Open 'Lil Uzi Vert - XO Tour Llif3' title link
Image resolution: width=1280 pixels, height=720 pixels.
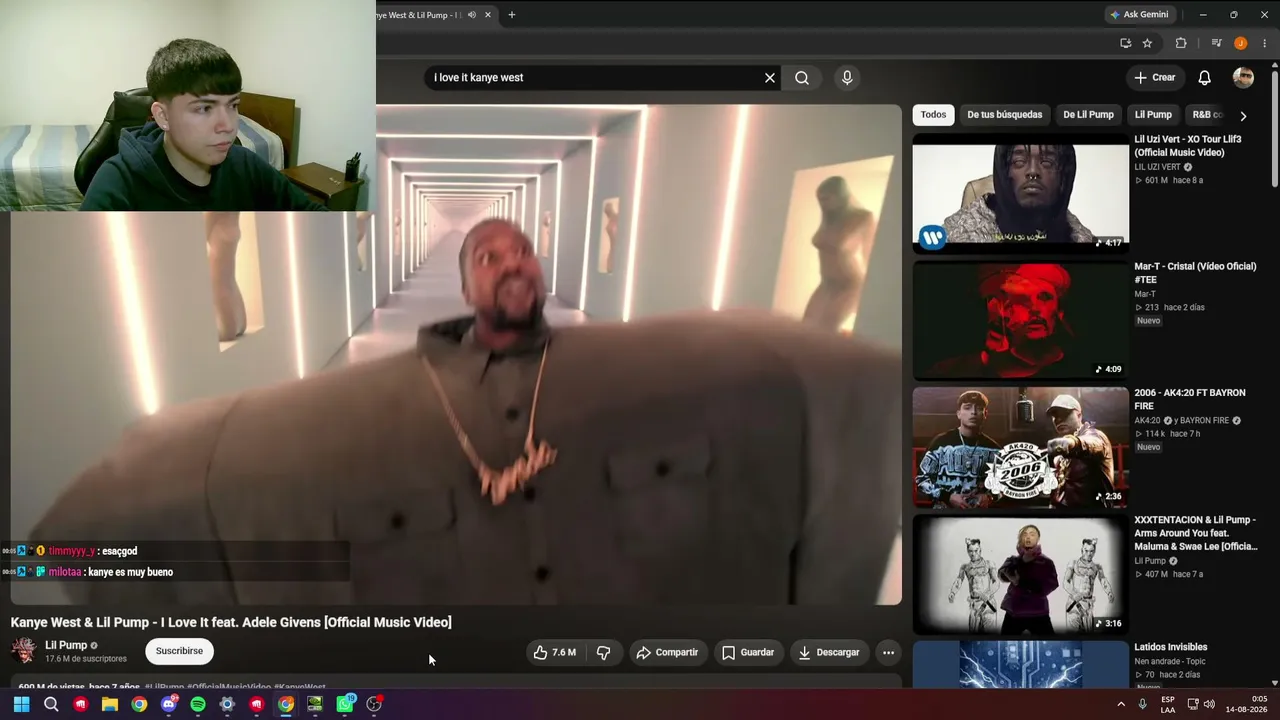[1188, 146]
